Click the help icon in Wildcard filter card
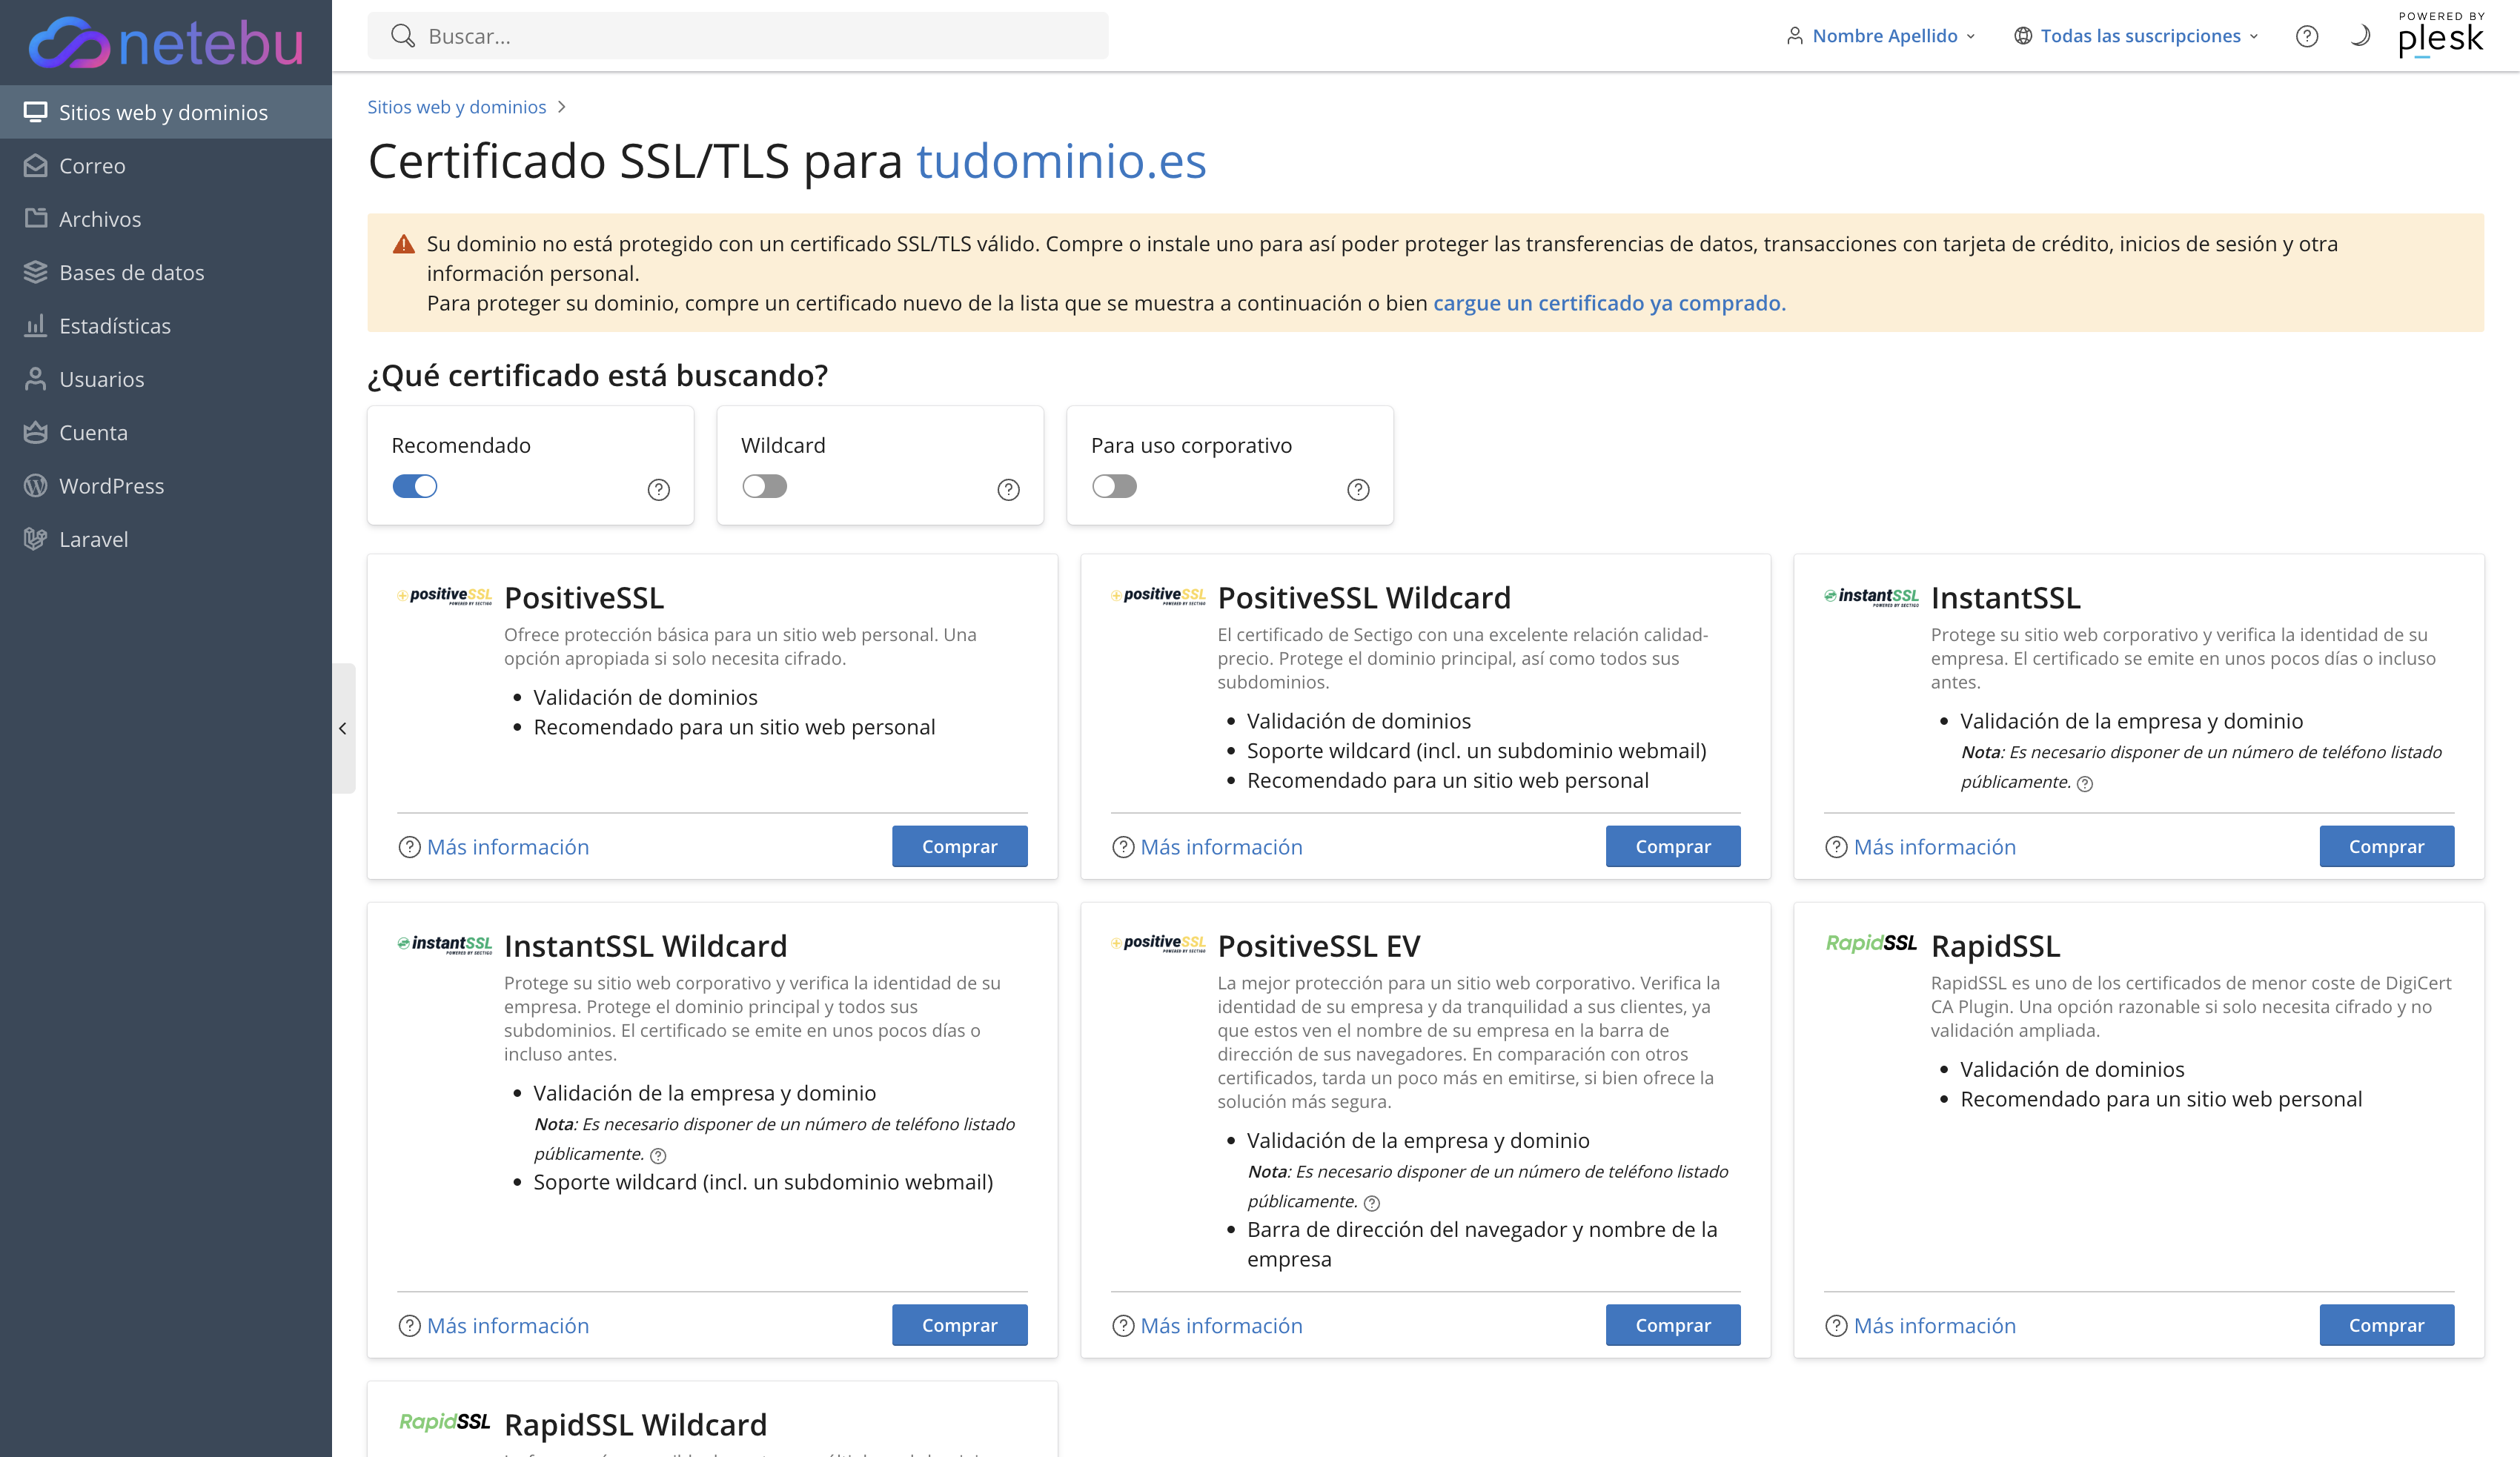The image size is (2520, 1457). coord(1008,489)
